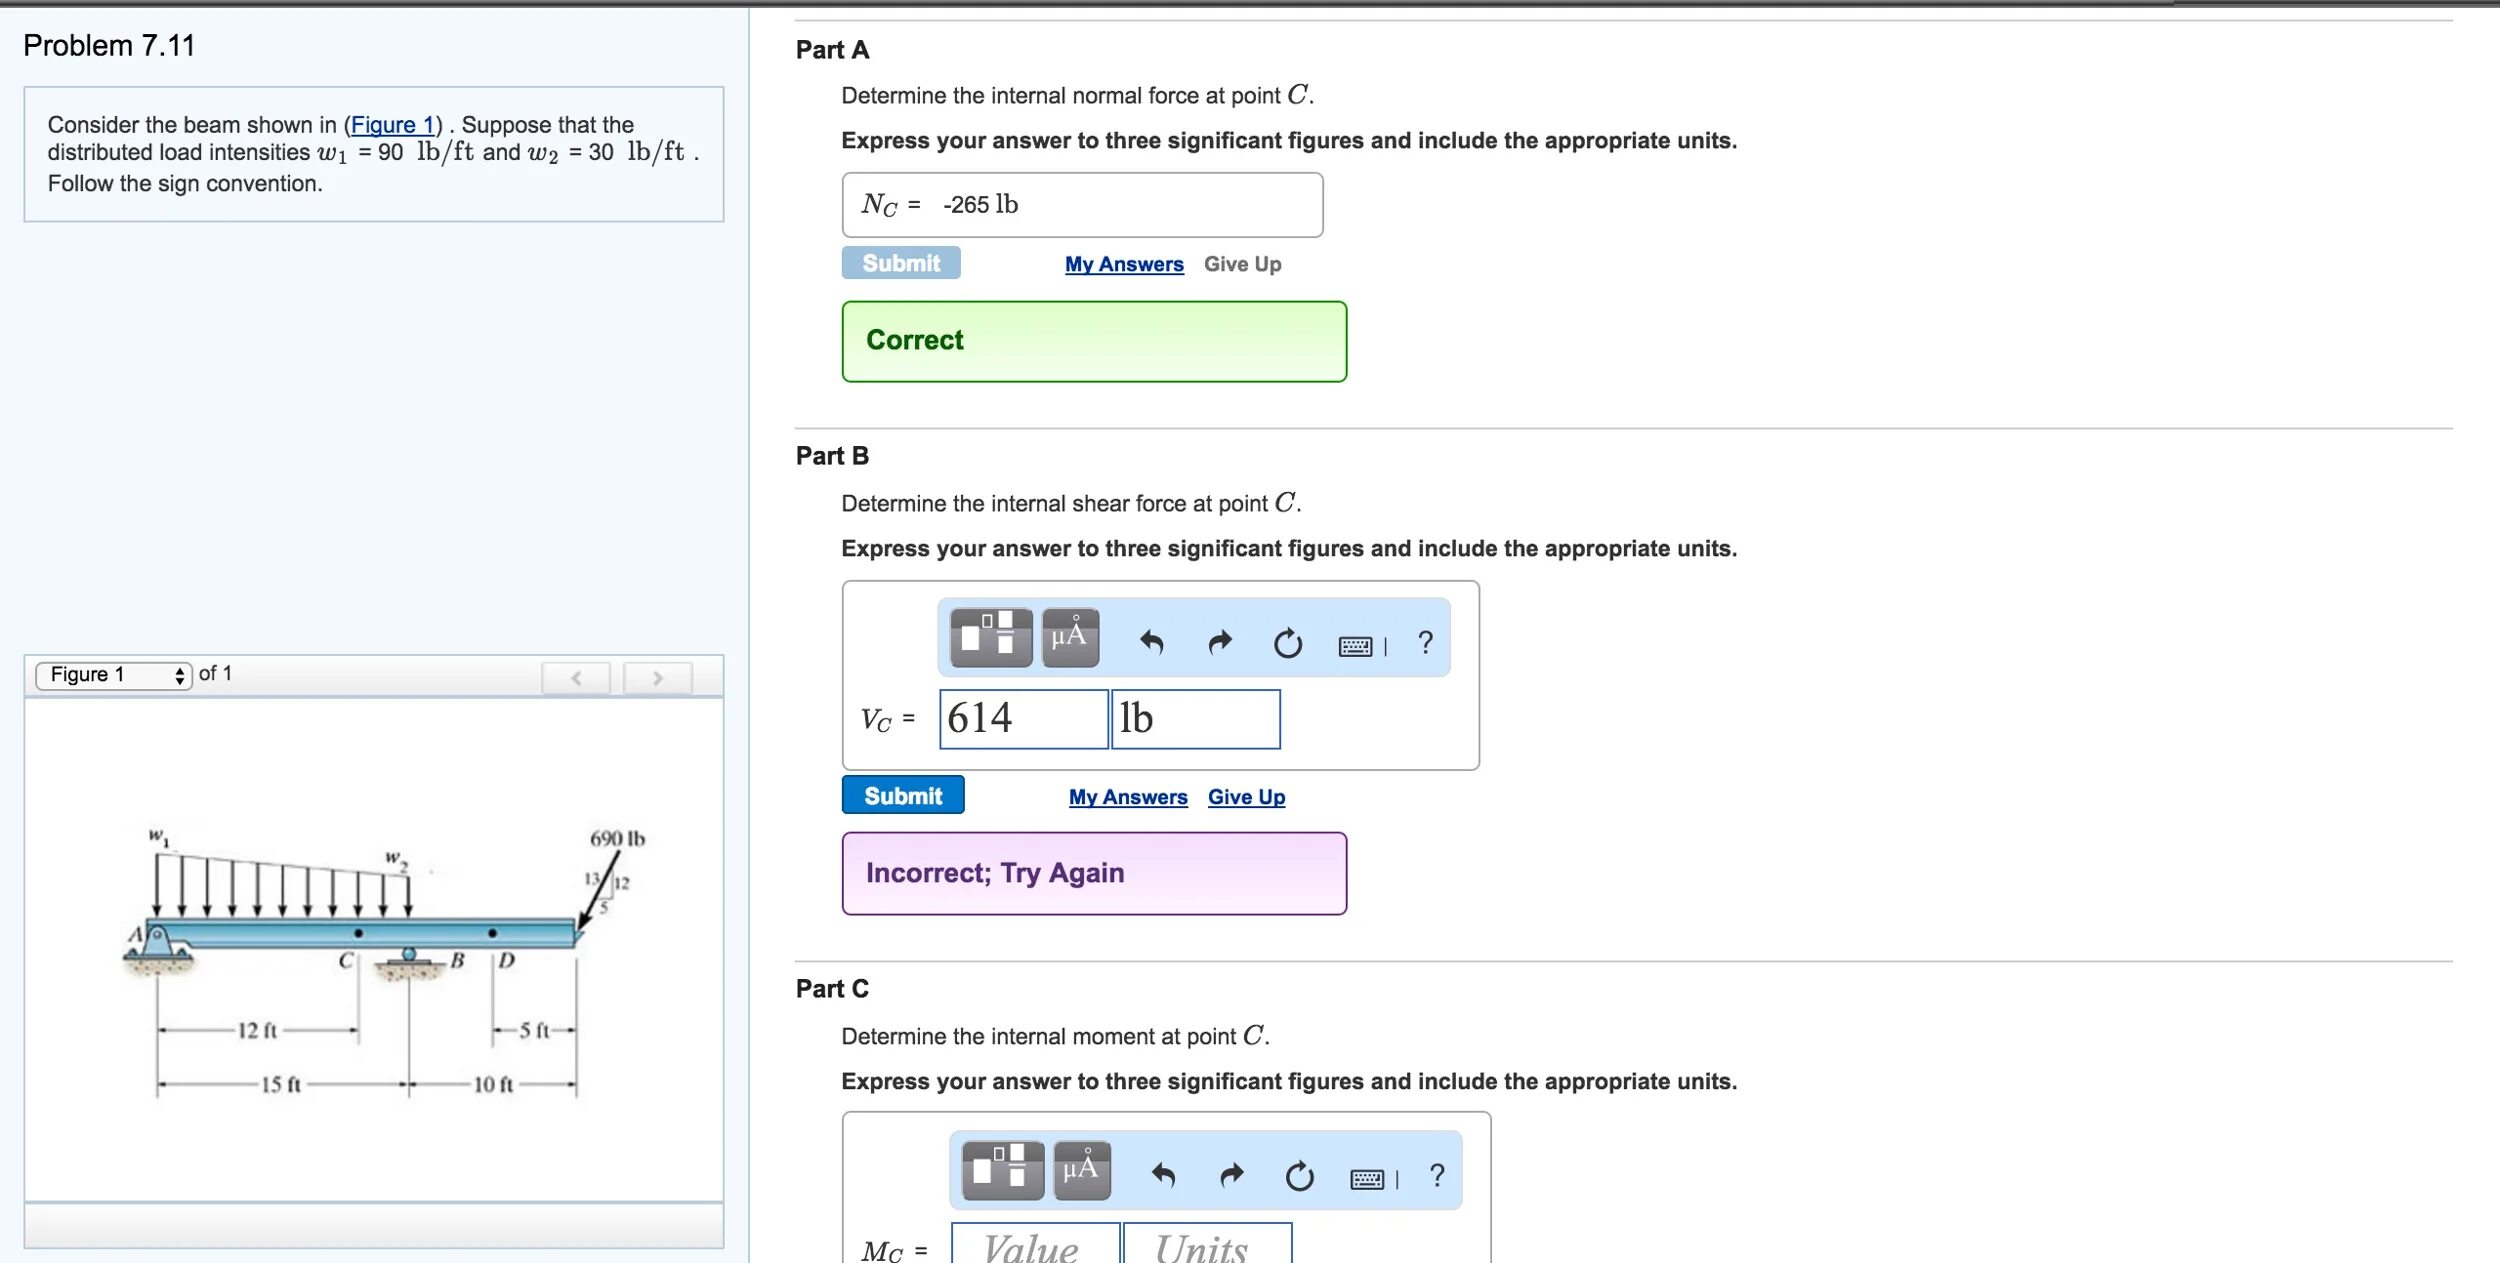Go to next figure with right arrow
This screenshot has height=1263, width=2500.
point(657,678)
